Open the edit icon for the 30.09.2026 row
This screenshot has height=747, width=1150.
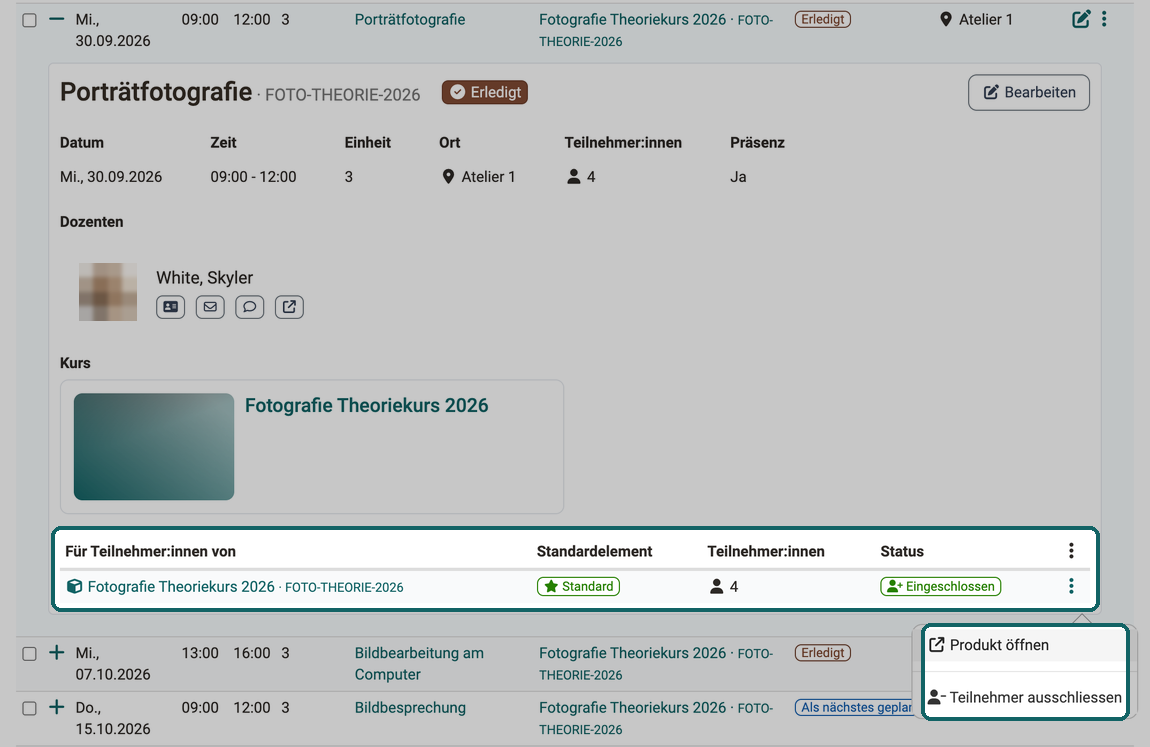(1080, 19)
